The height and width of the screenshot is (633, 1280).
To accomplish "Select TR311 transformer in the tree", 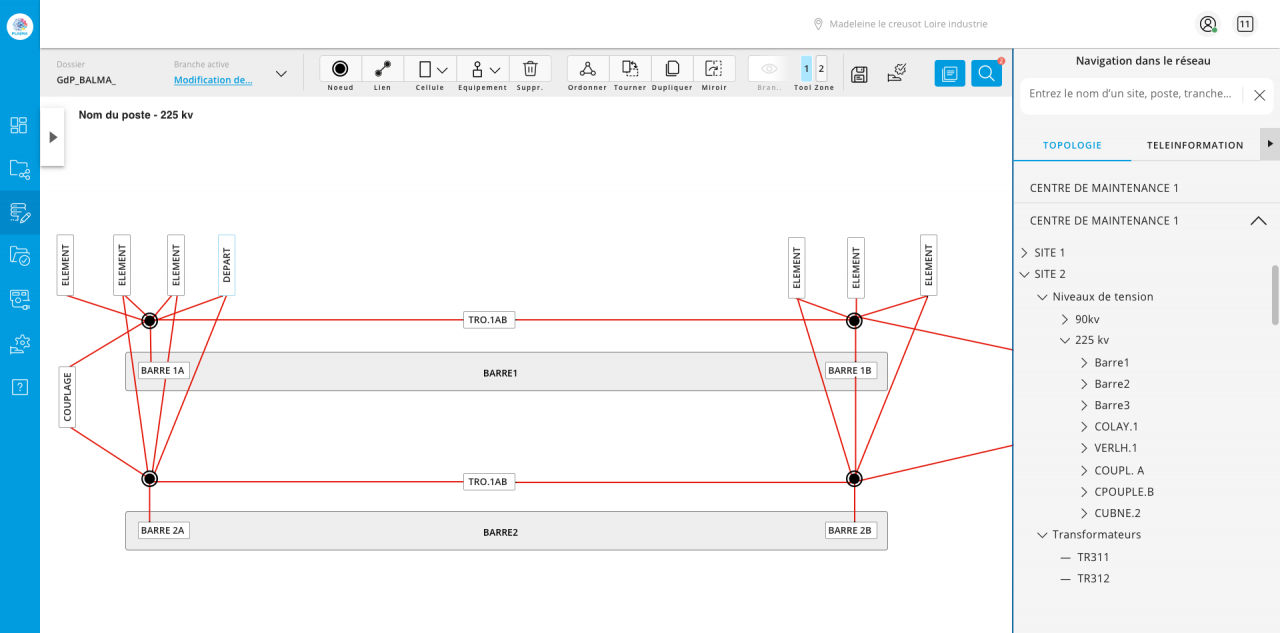I will [x=1092, y=557].
